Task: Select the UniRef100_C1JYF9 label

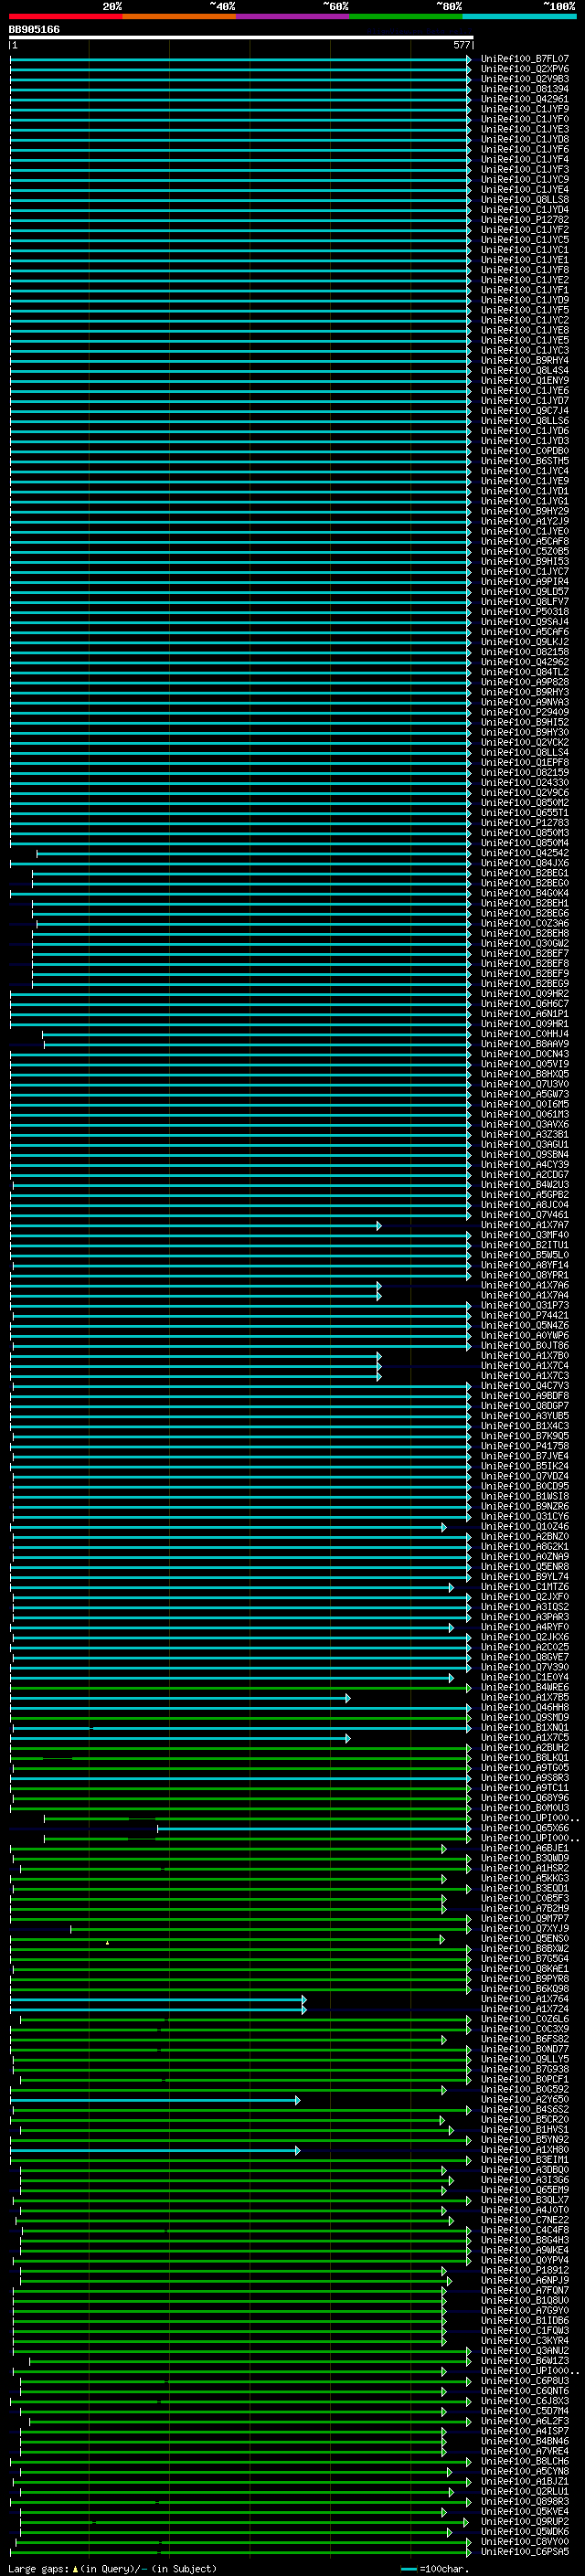Action: coord(525,109)
